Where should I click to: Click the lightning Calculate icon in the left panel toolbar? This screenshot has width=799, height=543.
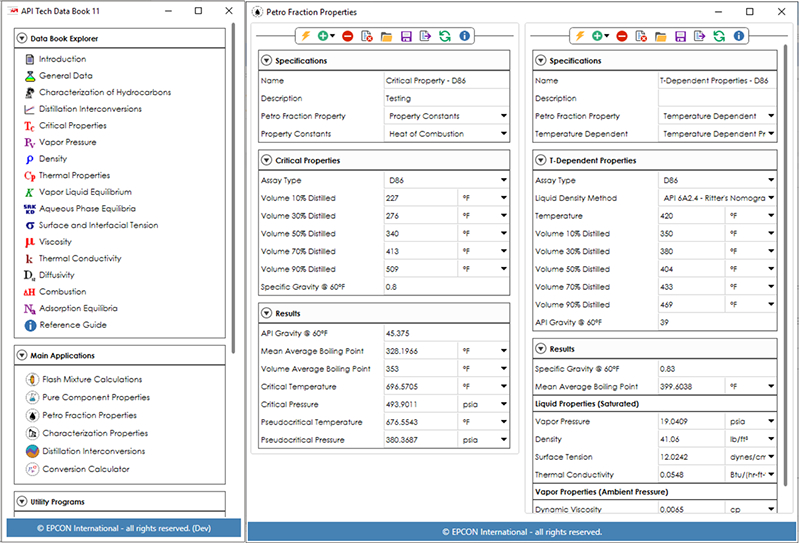[305, 36]
